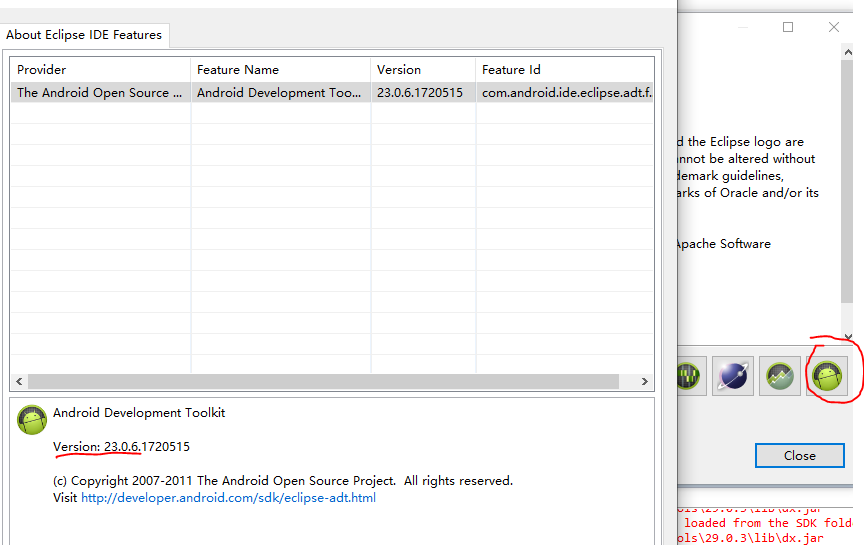Click the horizontal scrollbar thumb of features table
864x545 pixels.
point(323,381)
